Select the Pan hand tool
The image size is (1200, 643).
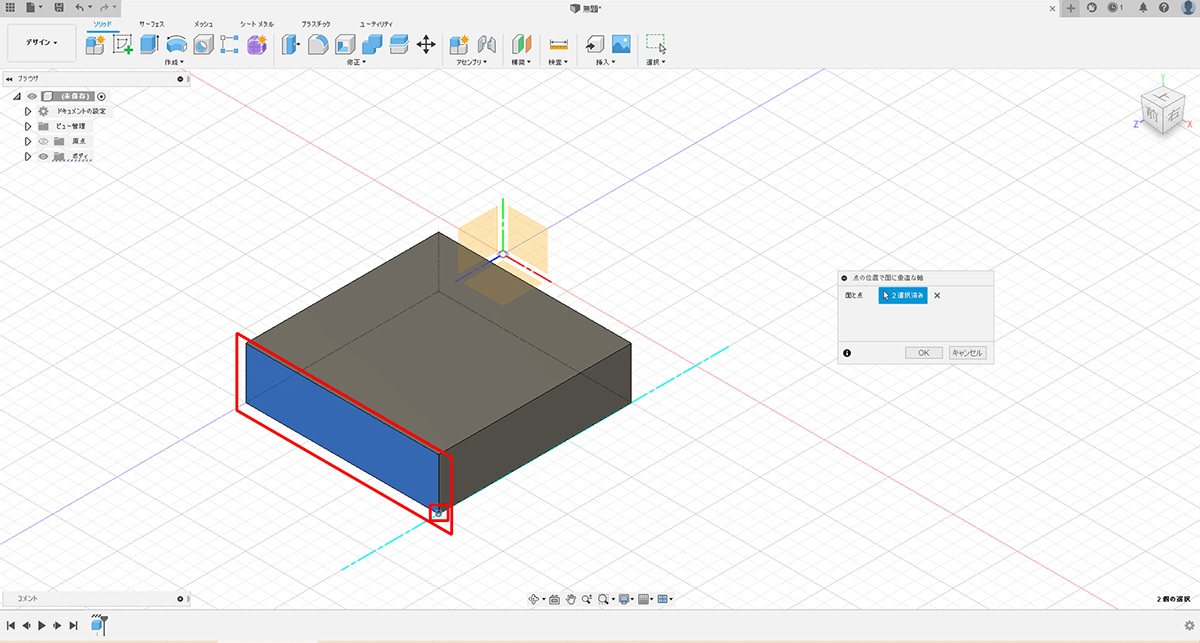coord(571,599)
